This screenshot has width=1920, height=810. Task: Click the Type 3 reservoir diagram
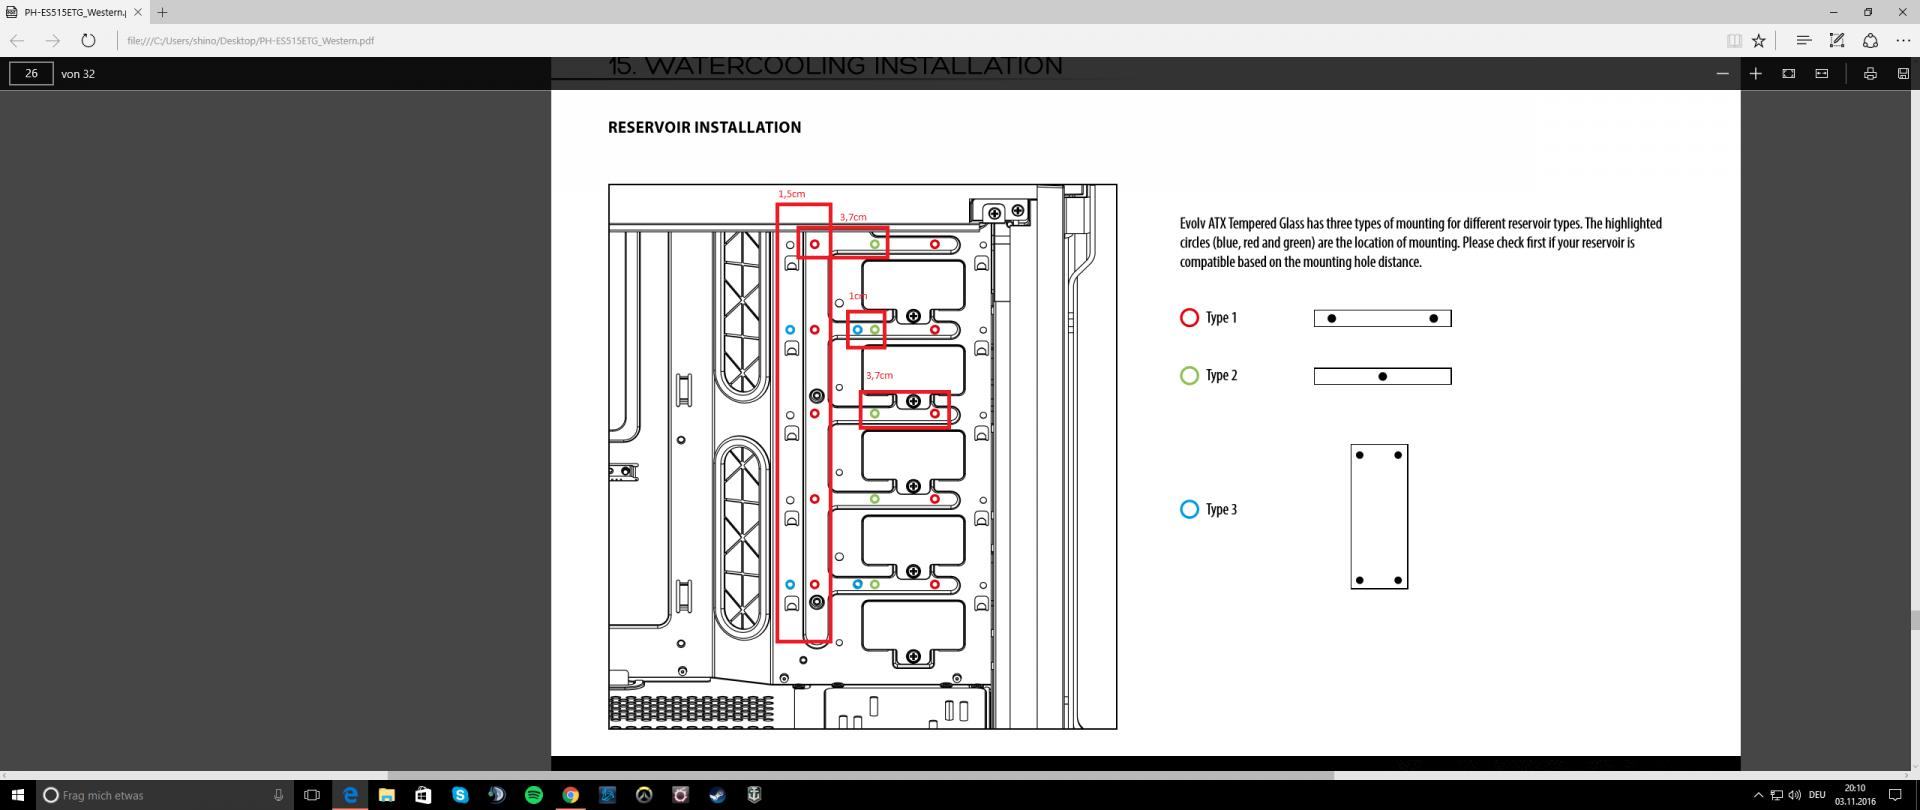point(1379,517)
